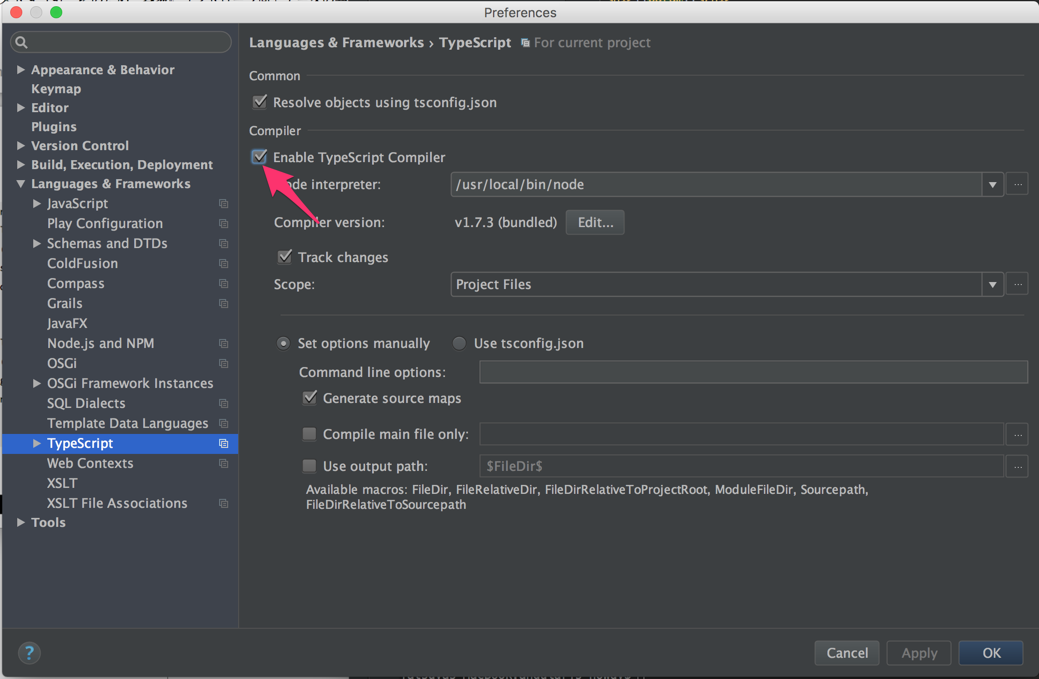The image size is (1039, 679).
Task: Collapse Languages & Frameworks section
Action: (21, 183)
